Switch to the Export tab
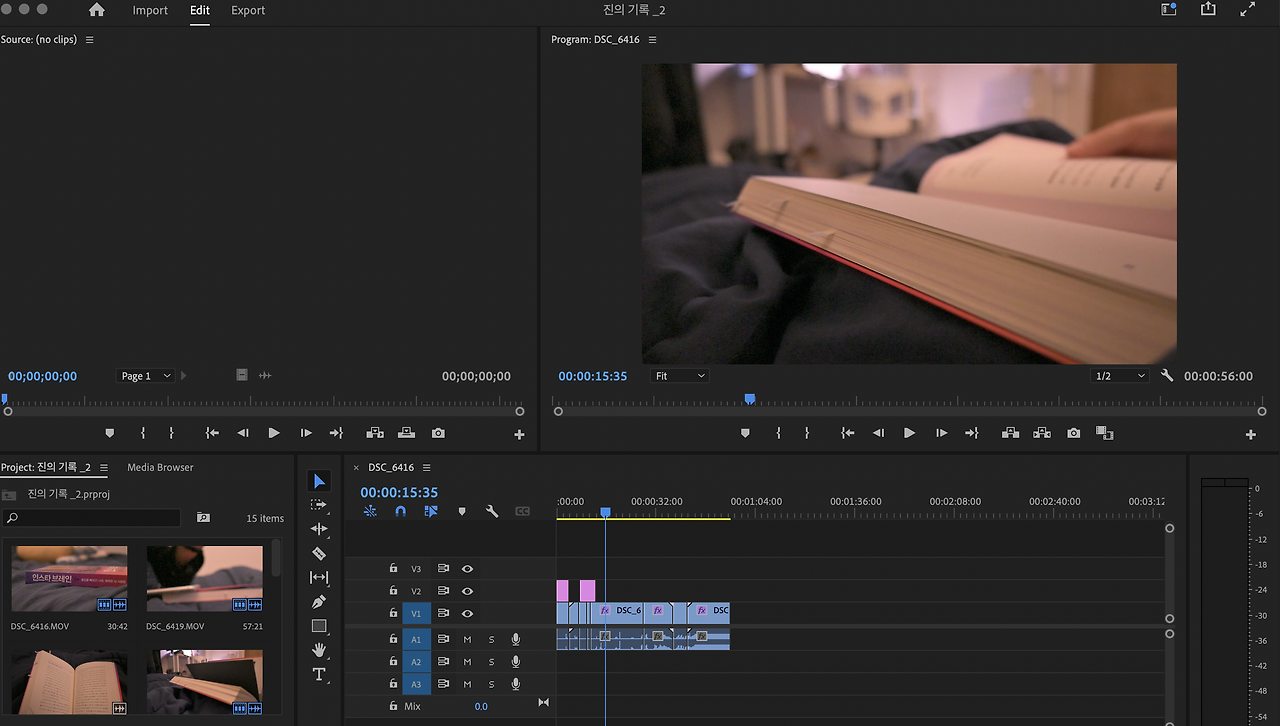This screenshot has width=1280, height=726. (248, 10)
